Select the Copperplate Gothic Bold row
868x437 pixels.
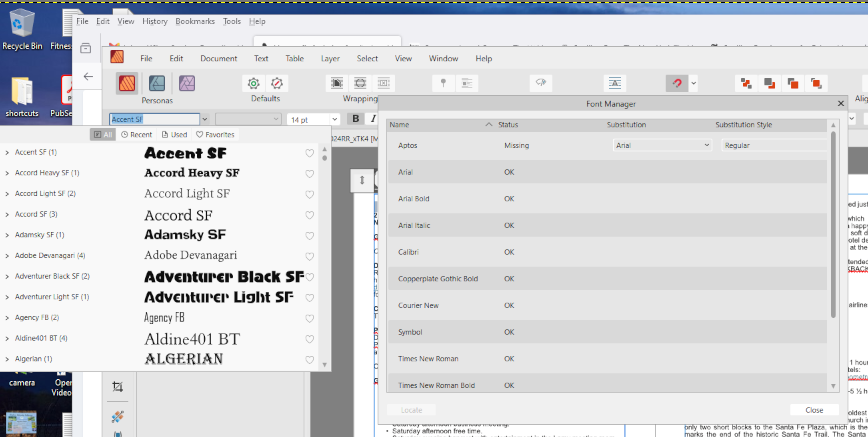pyautogui.click(x=607, y=279)
